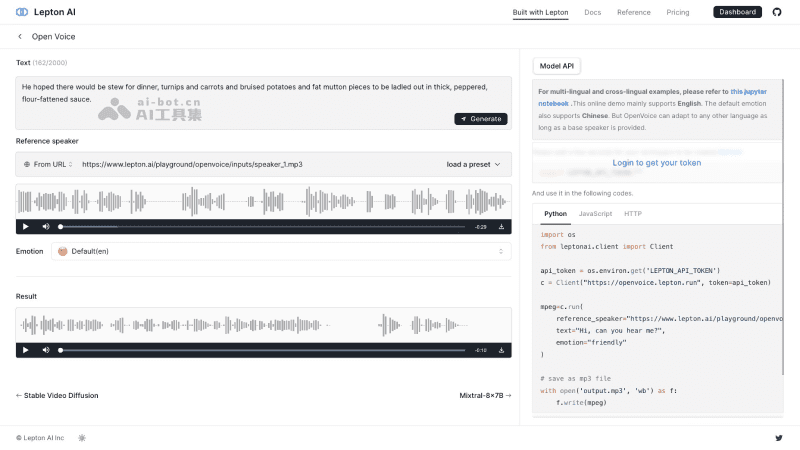This screenshot has height=450, width=800.
Task: Download the result audio file
Action: (x=501, y=350)
